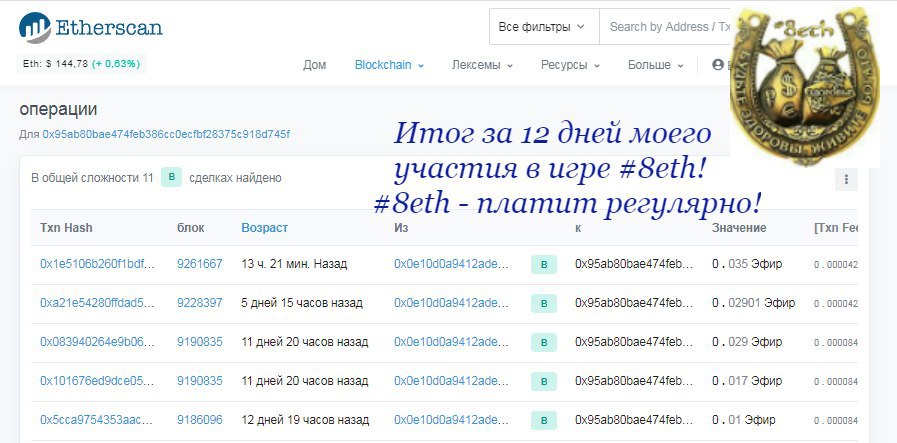This screenshot has width=897, height=443.
Task: Click the Из column header
Action: [400, 228]
